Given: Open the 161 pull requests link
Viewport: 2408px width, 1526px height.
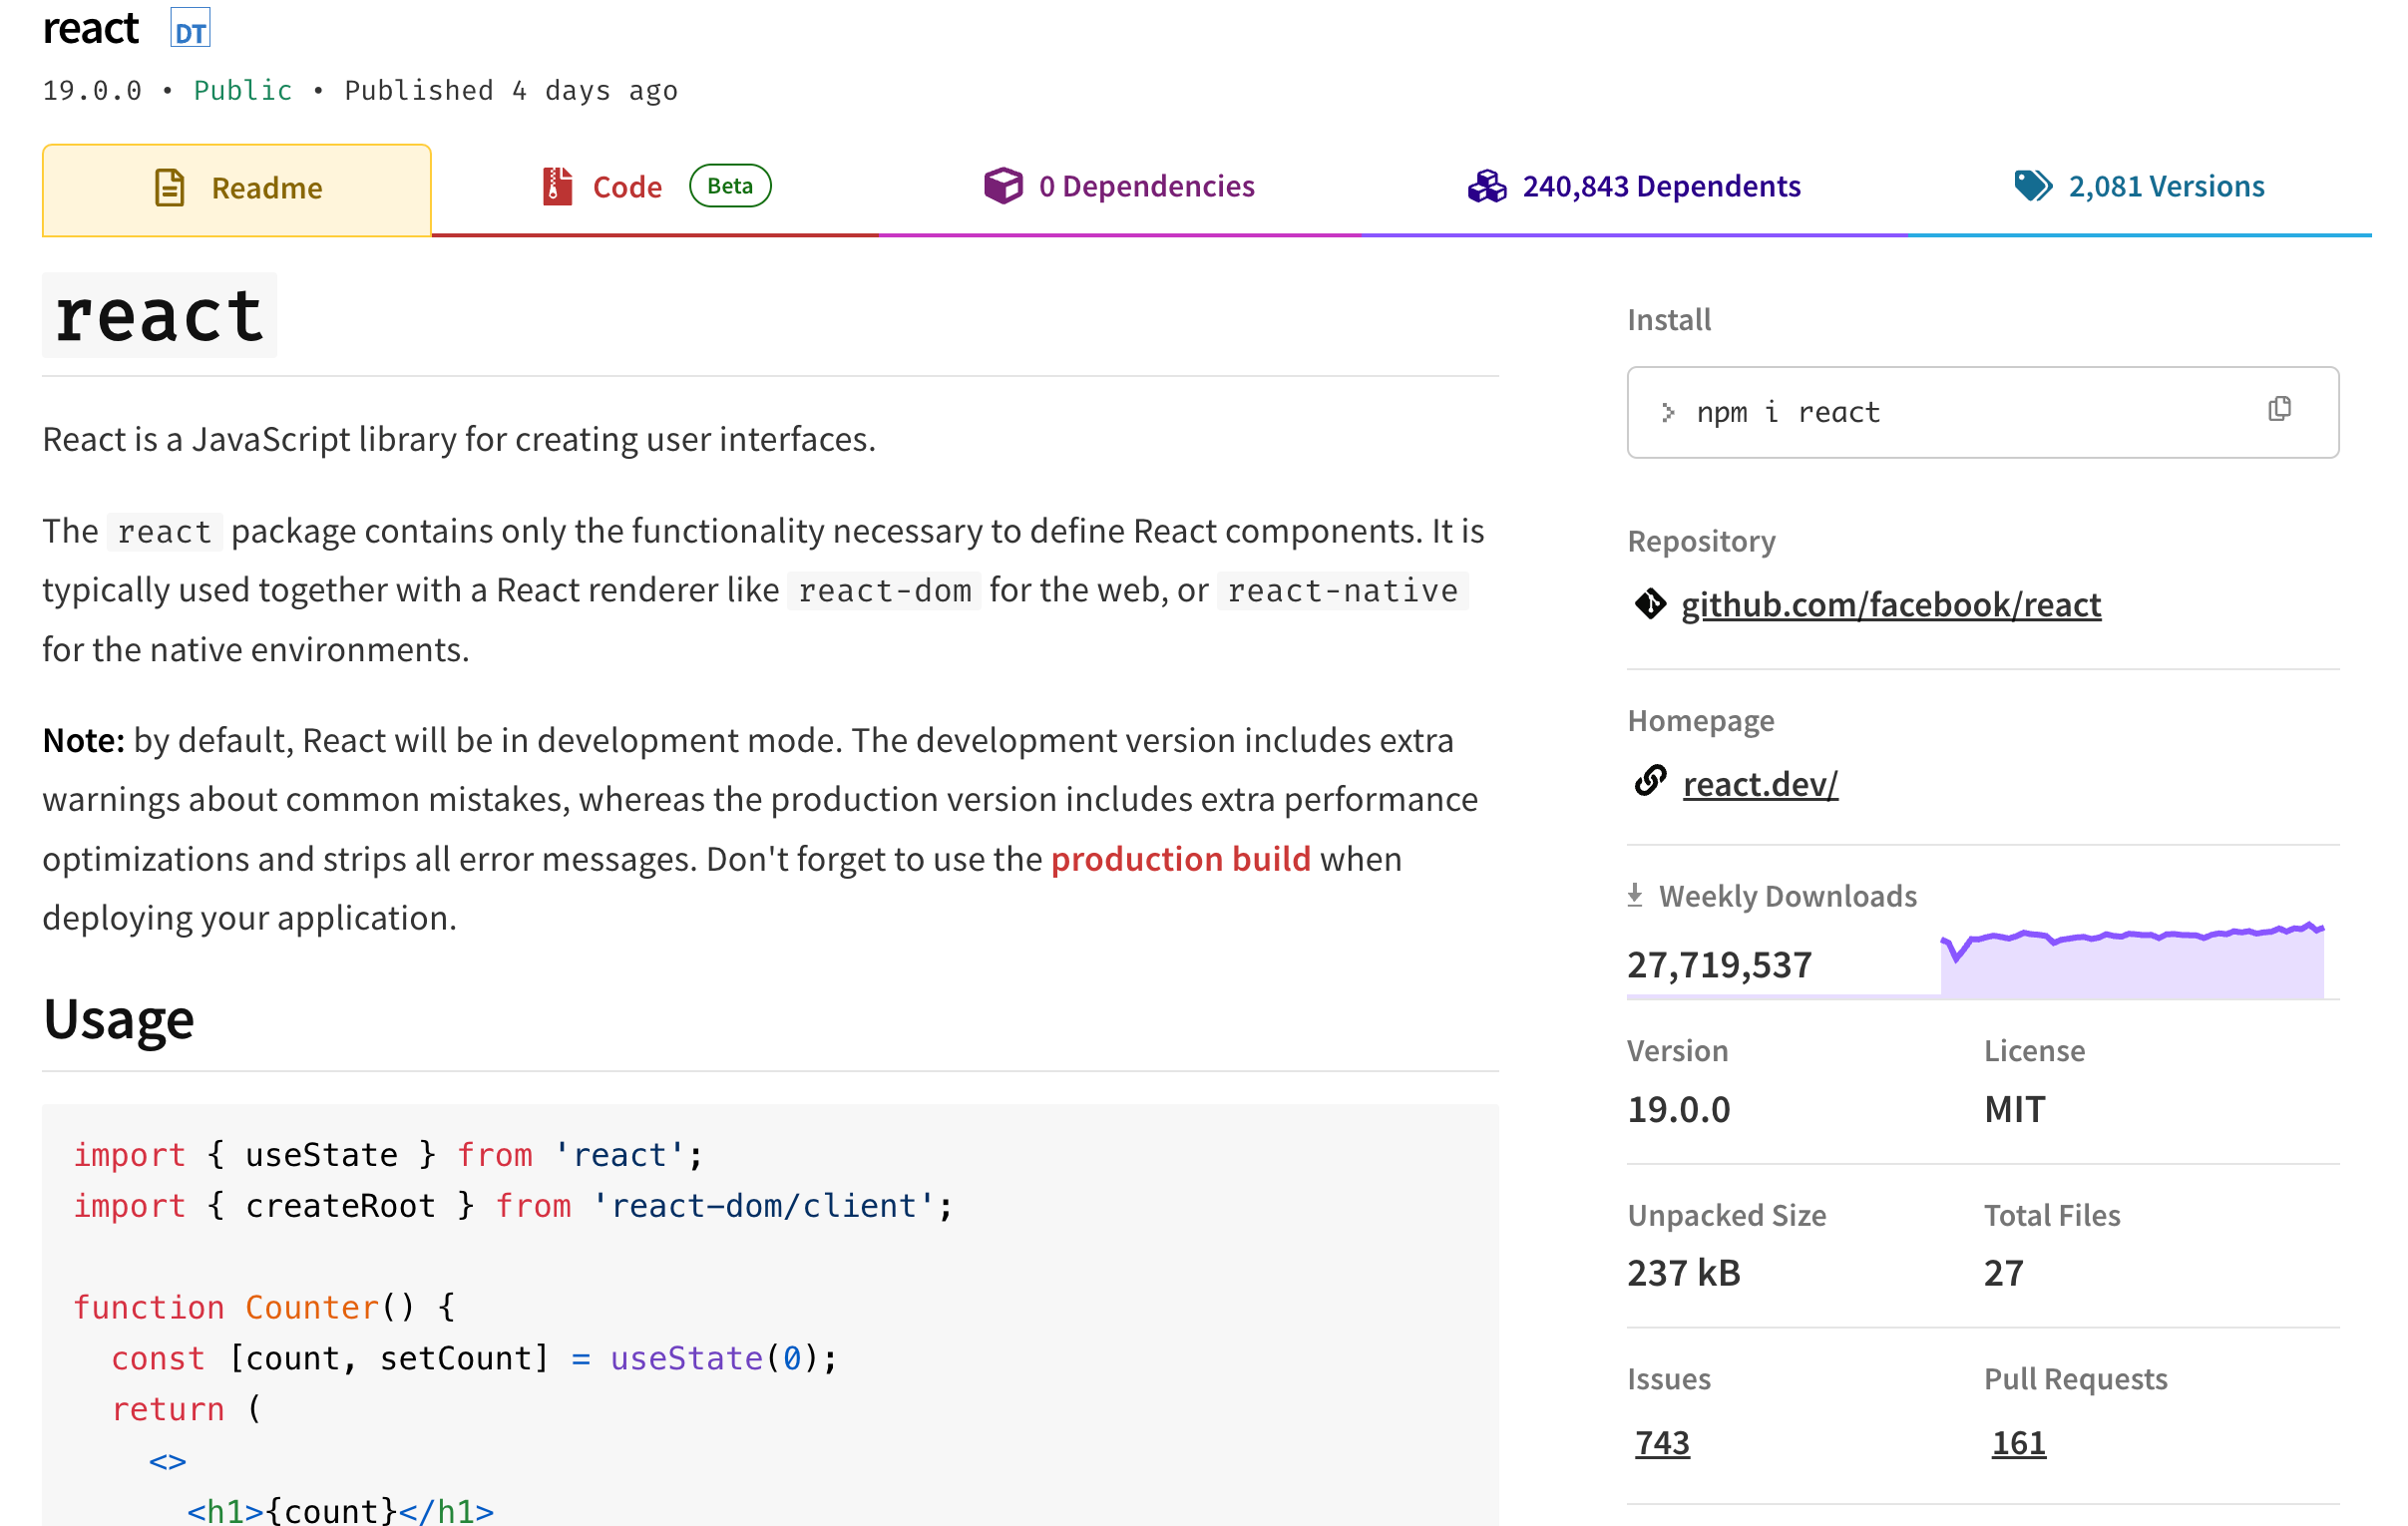Looking at the screenshot, I should (2018, 1442).
